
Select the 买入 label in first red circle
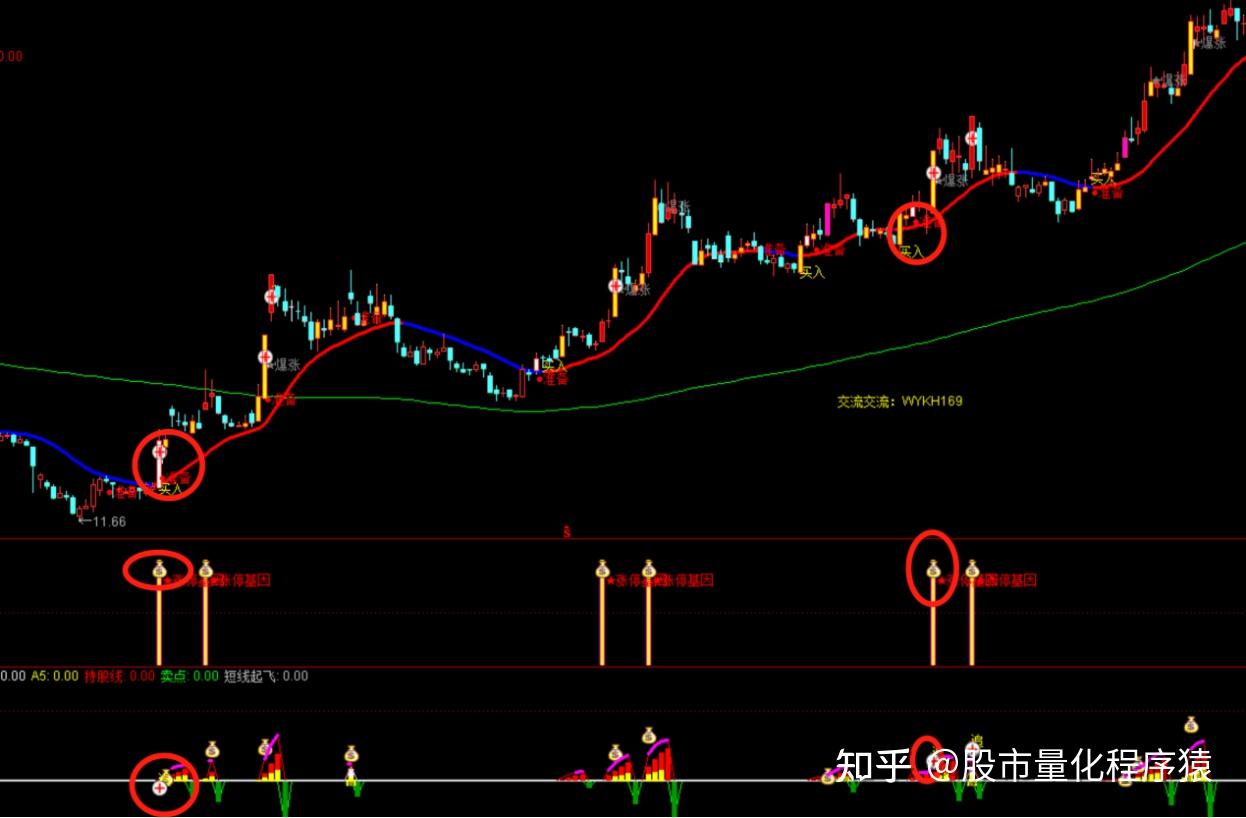click(x=171, y=489)
